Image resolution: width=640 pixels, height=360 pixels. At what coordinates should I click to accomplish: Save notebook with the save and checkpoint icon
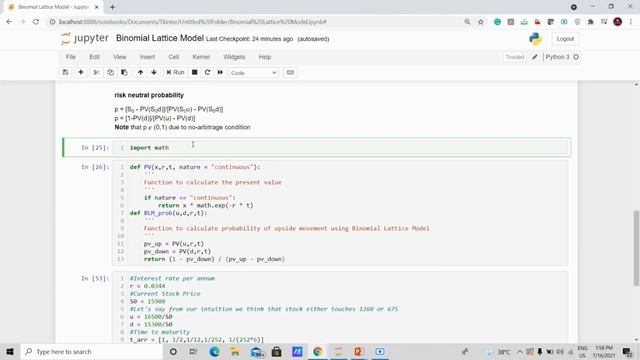[65, 72]
